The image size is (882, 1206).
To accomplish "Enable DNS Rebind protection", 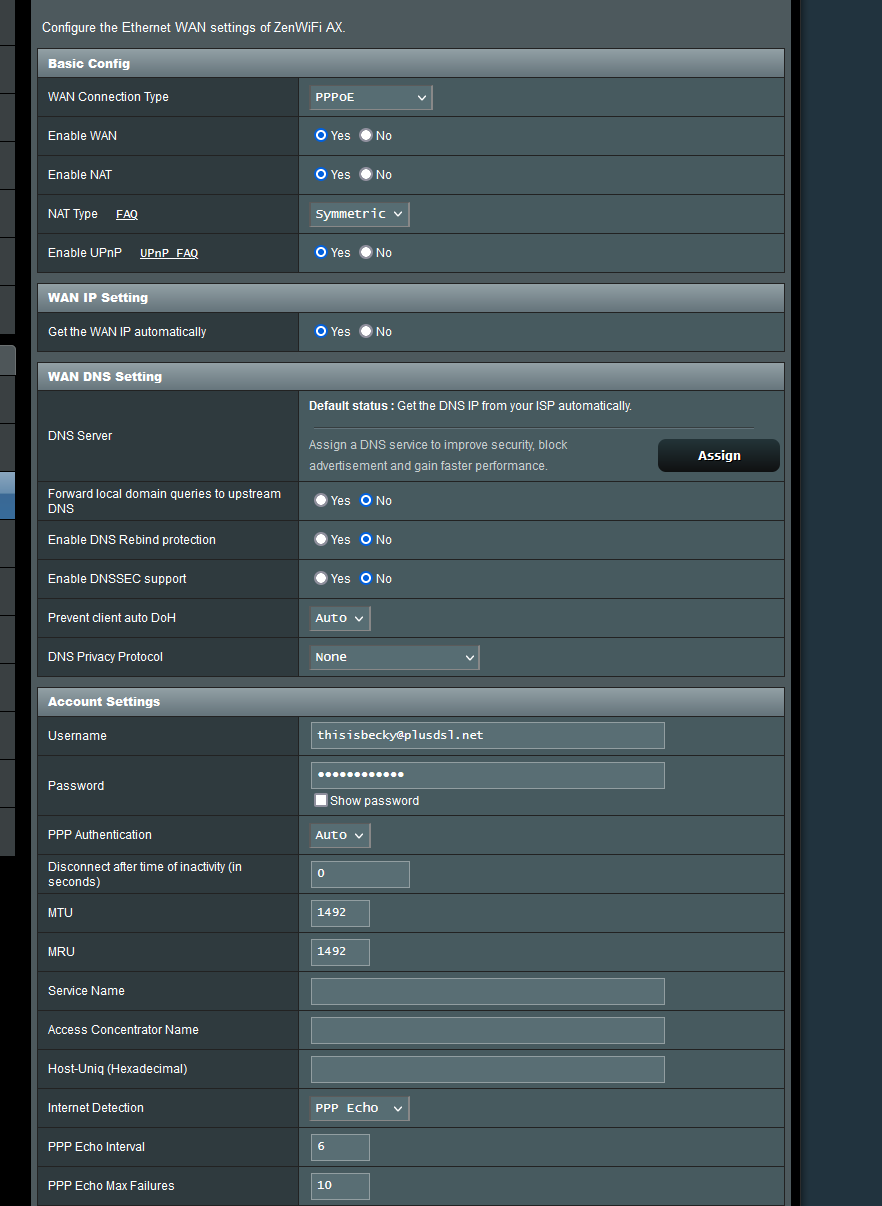I will coord(320,539).
